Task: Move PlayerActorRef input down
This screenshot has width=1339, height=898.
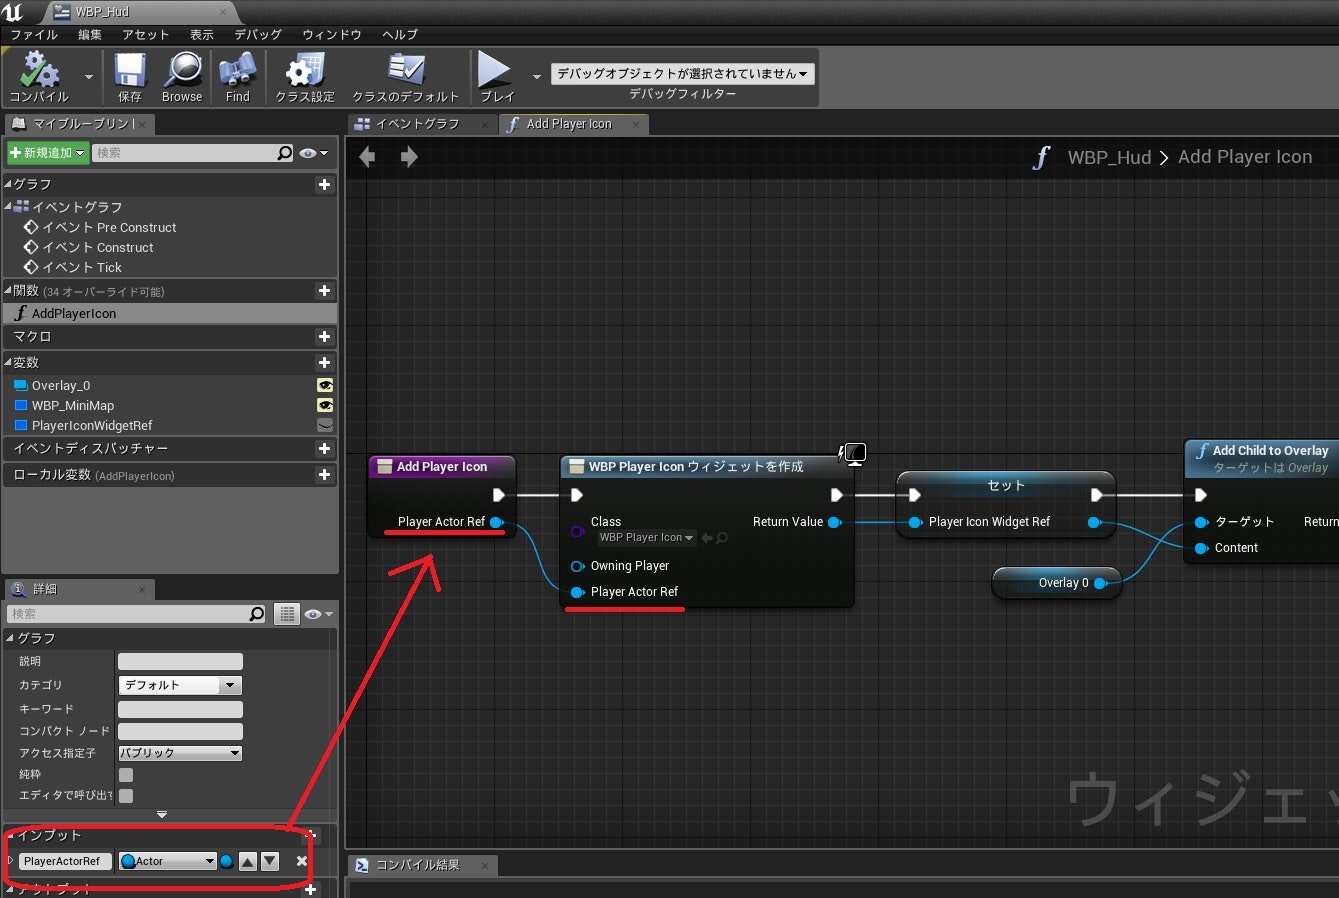Action: (270, 861)
